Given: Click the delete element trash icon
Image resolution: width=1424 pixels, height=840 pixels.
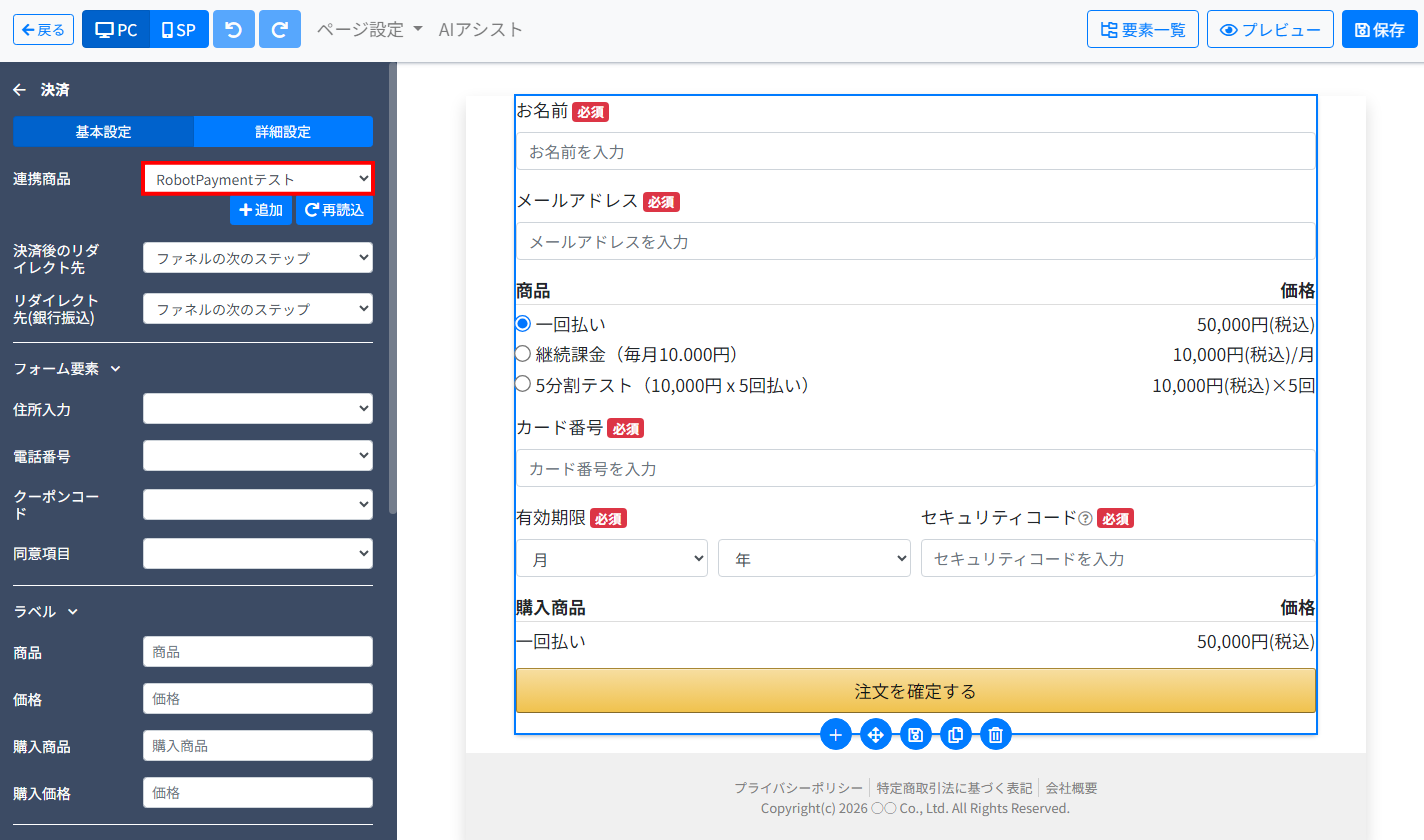Looking at the screenshot, I should (x=996, y=735).
